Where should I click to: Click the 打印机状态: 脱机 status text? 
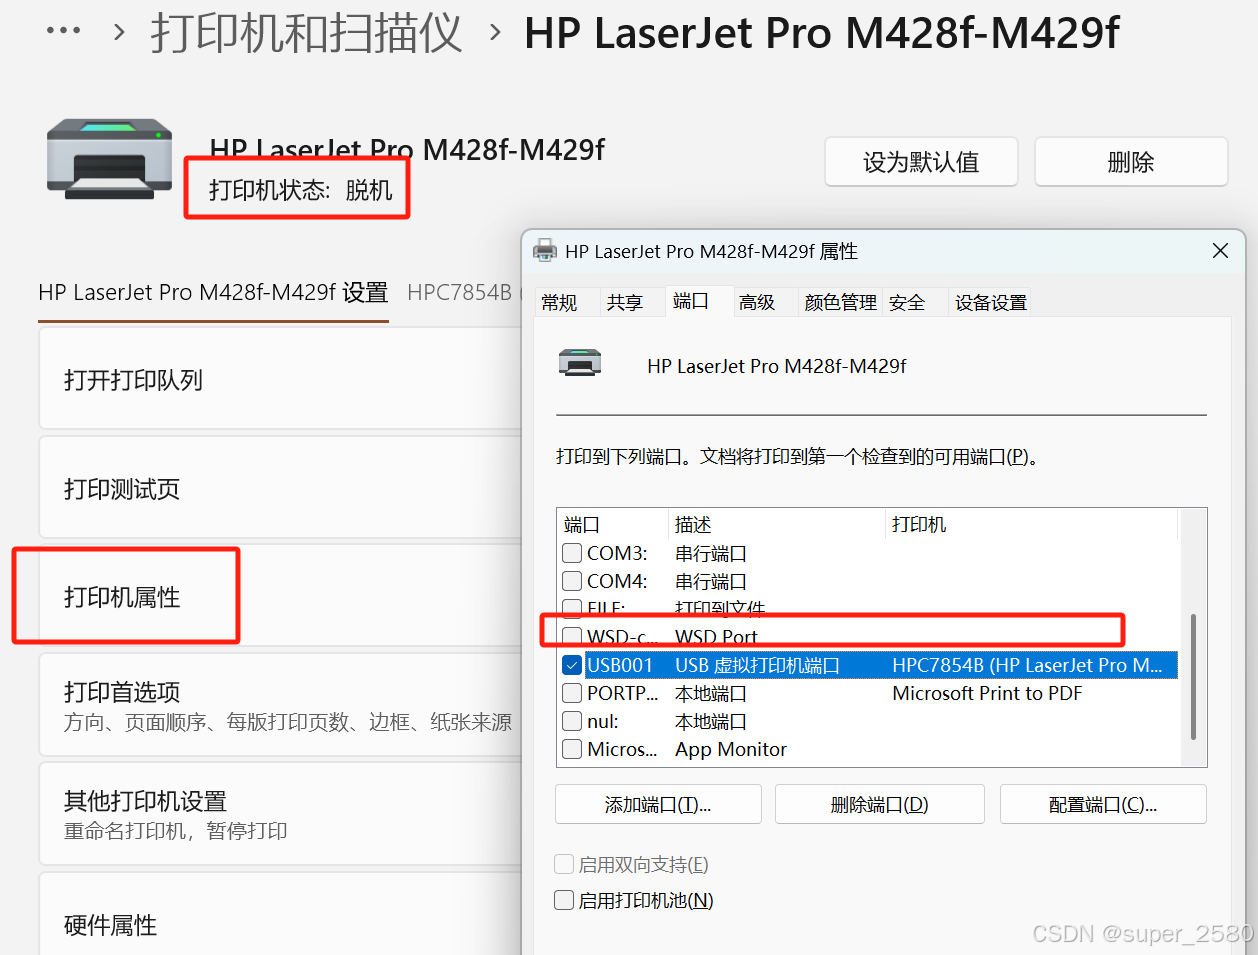pos(300,190)
